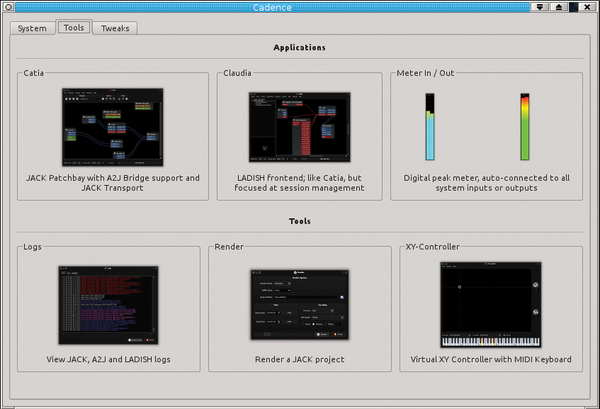Open the Tweaks tab
The height and width of the screenshot is (409, 600).
click(115, 28)
